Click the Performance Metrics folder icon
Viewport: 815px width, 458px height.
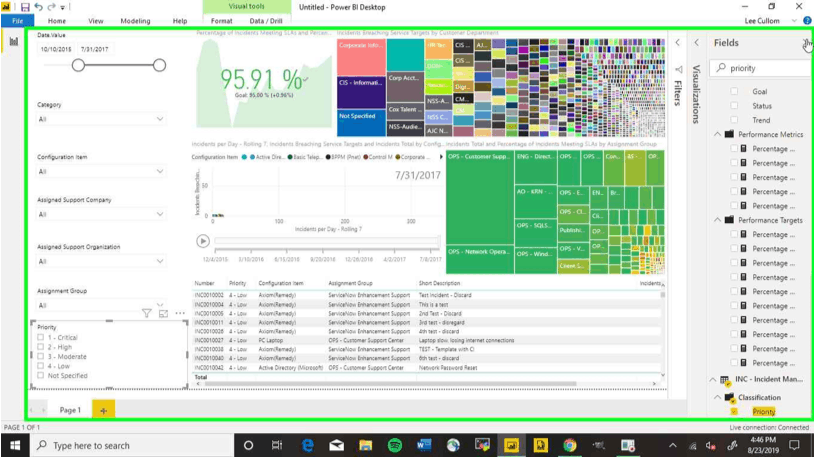(x=729, y=134)
